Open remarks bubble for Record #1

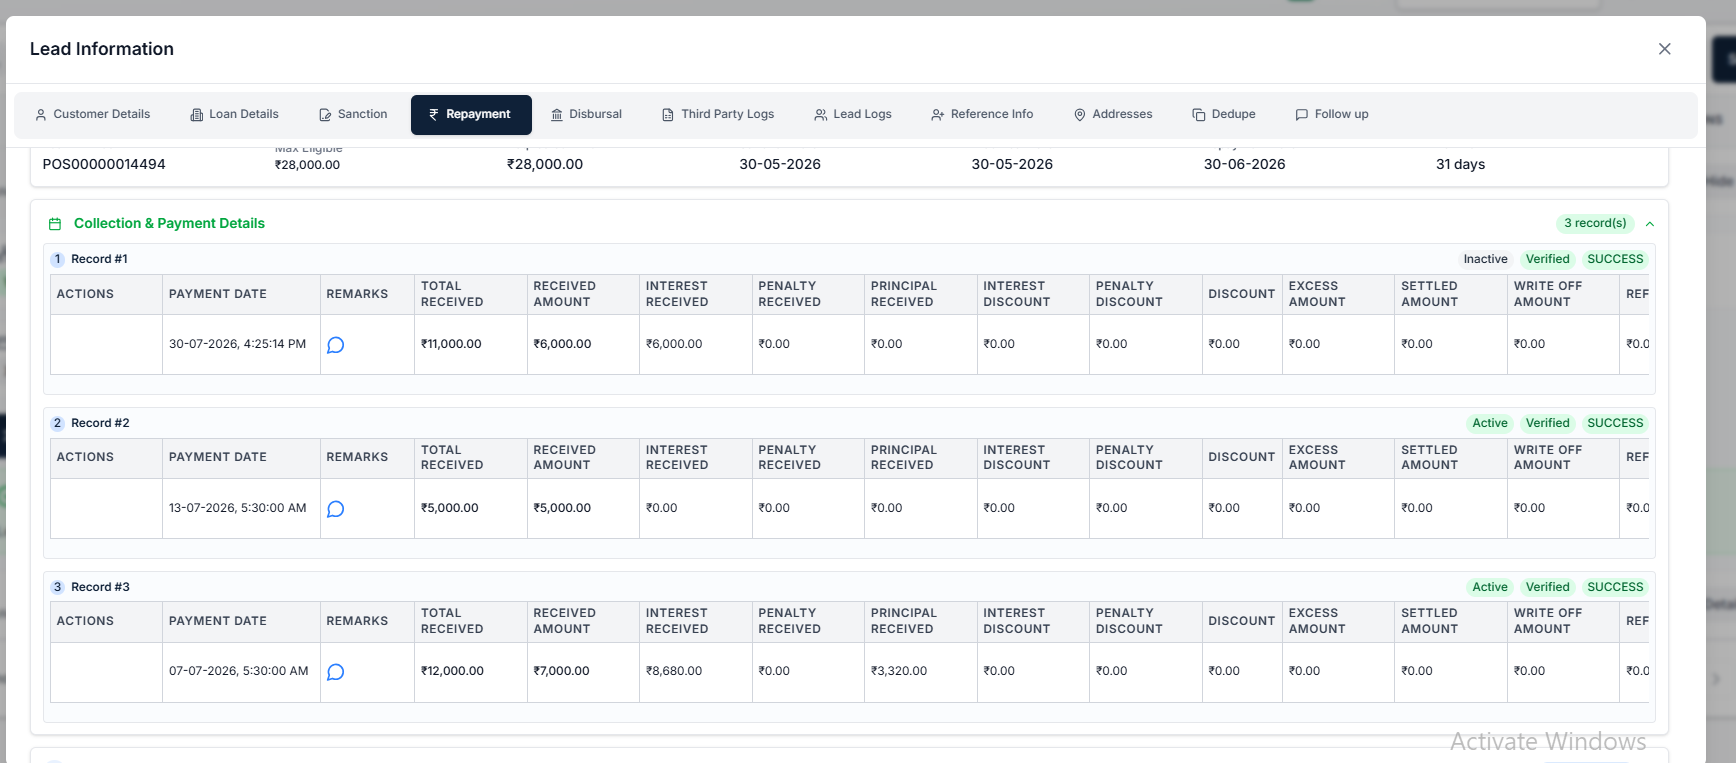click(x=336, y=345)
